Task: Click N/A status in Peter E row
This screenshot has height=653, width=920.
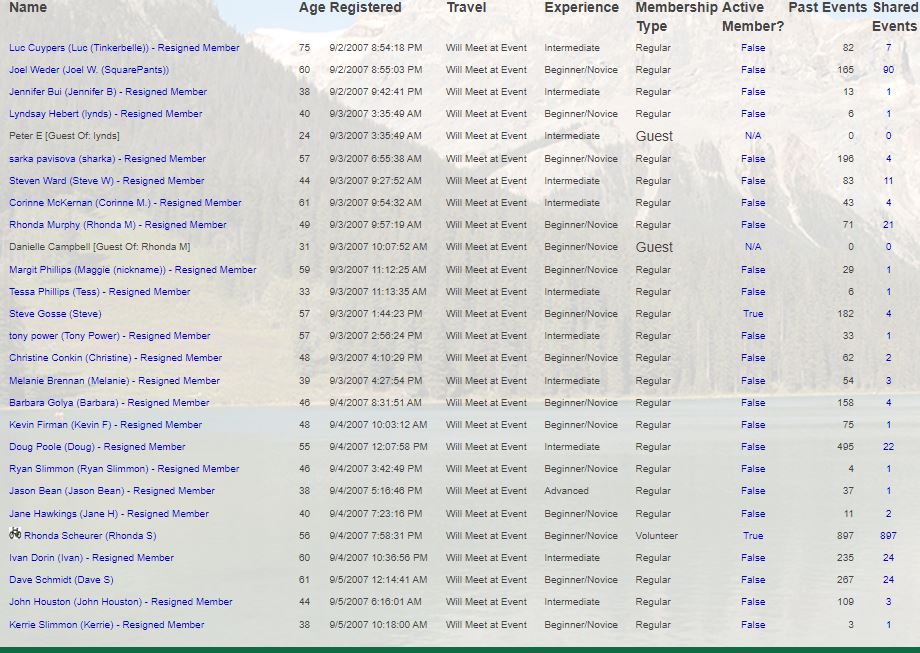Action: (x=753, y=136)
